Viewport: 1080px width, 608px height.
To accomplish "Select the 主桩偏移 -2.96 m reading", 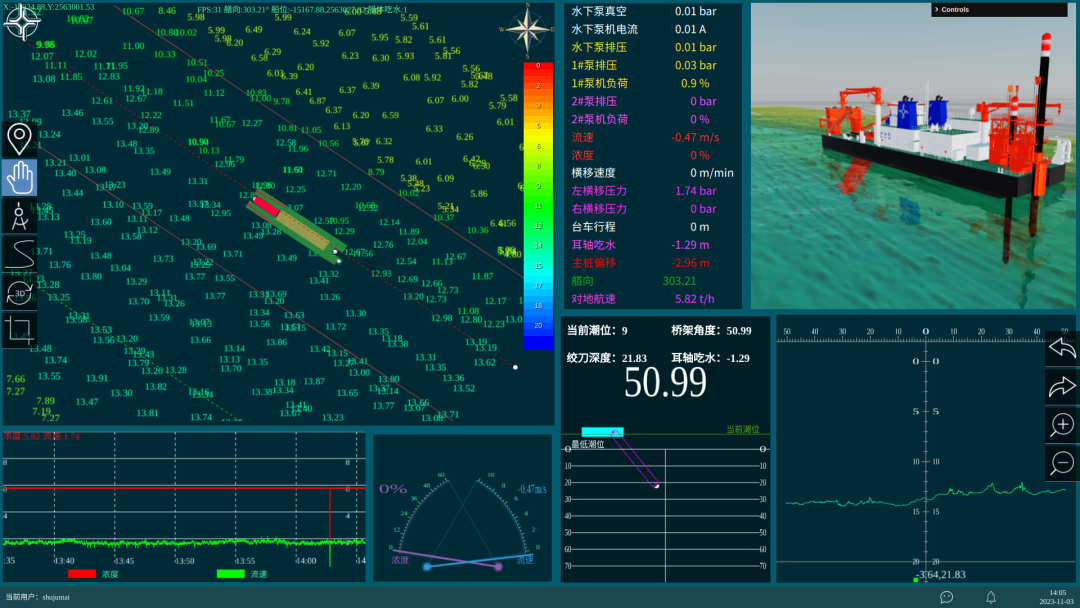I will [652, 262].
